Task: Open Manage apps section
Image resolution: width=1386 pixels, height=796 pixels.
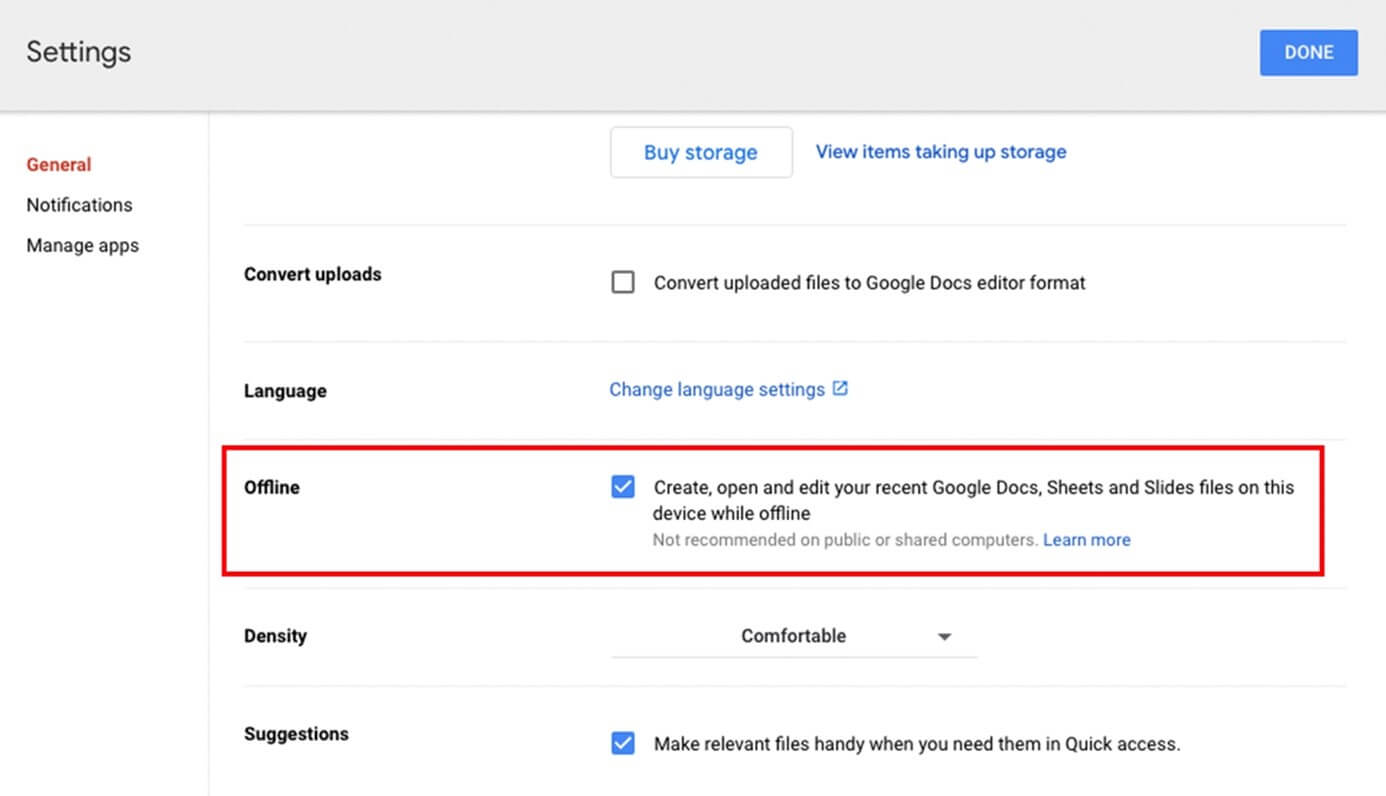Action: tap(82, 246)
